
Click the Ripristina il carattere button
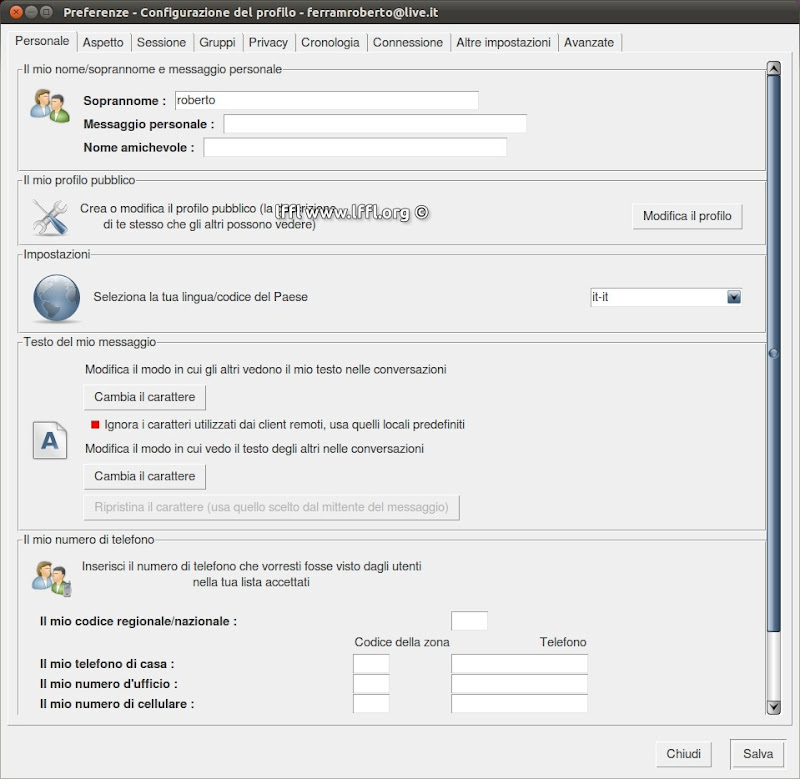271,507
